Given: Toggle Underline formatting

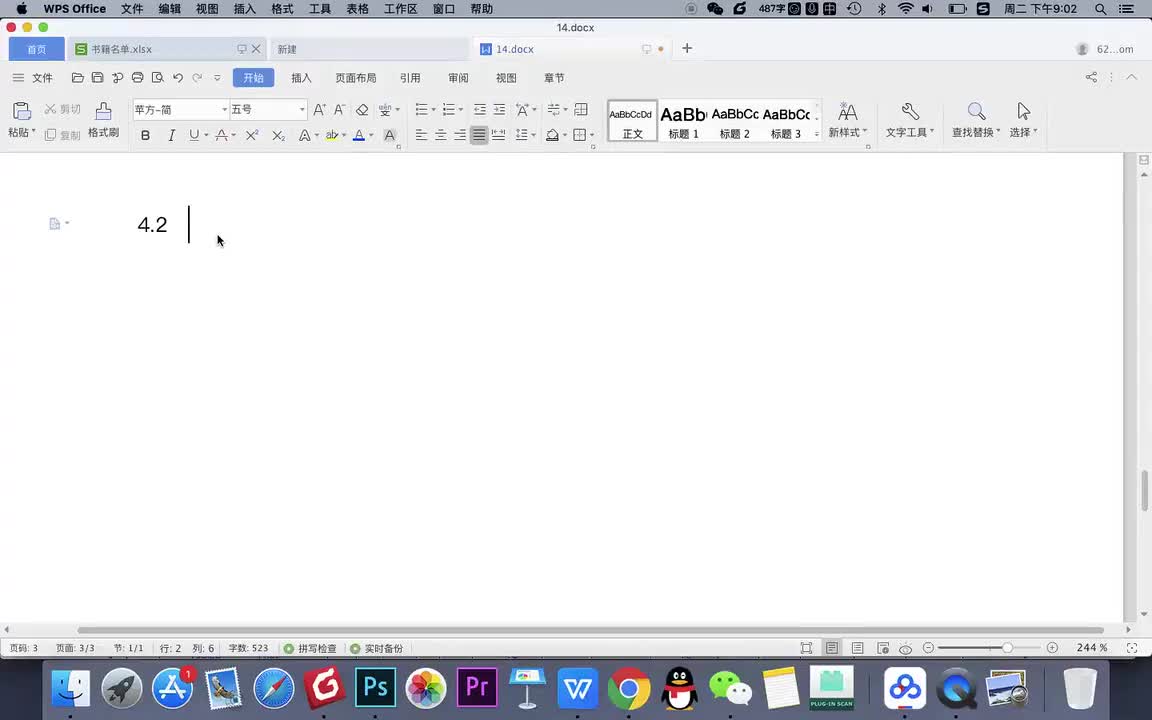Looking at the screenshot, I should point(193,135).
